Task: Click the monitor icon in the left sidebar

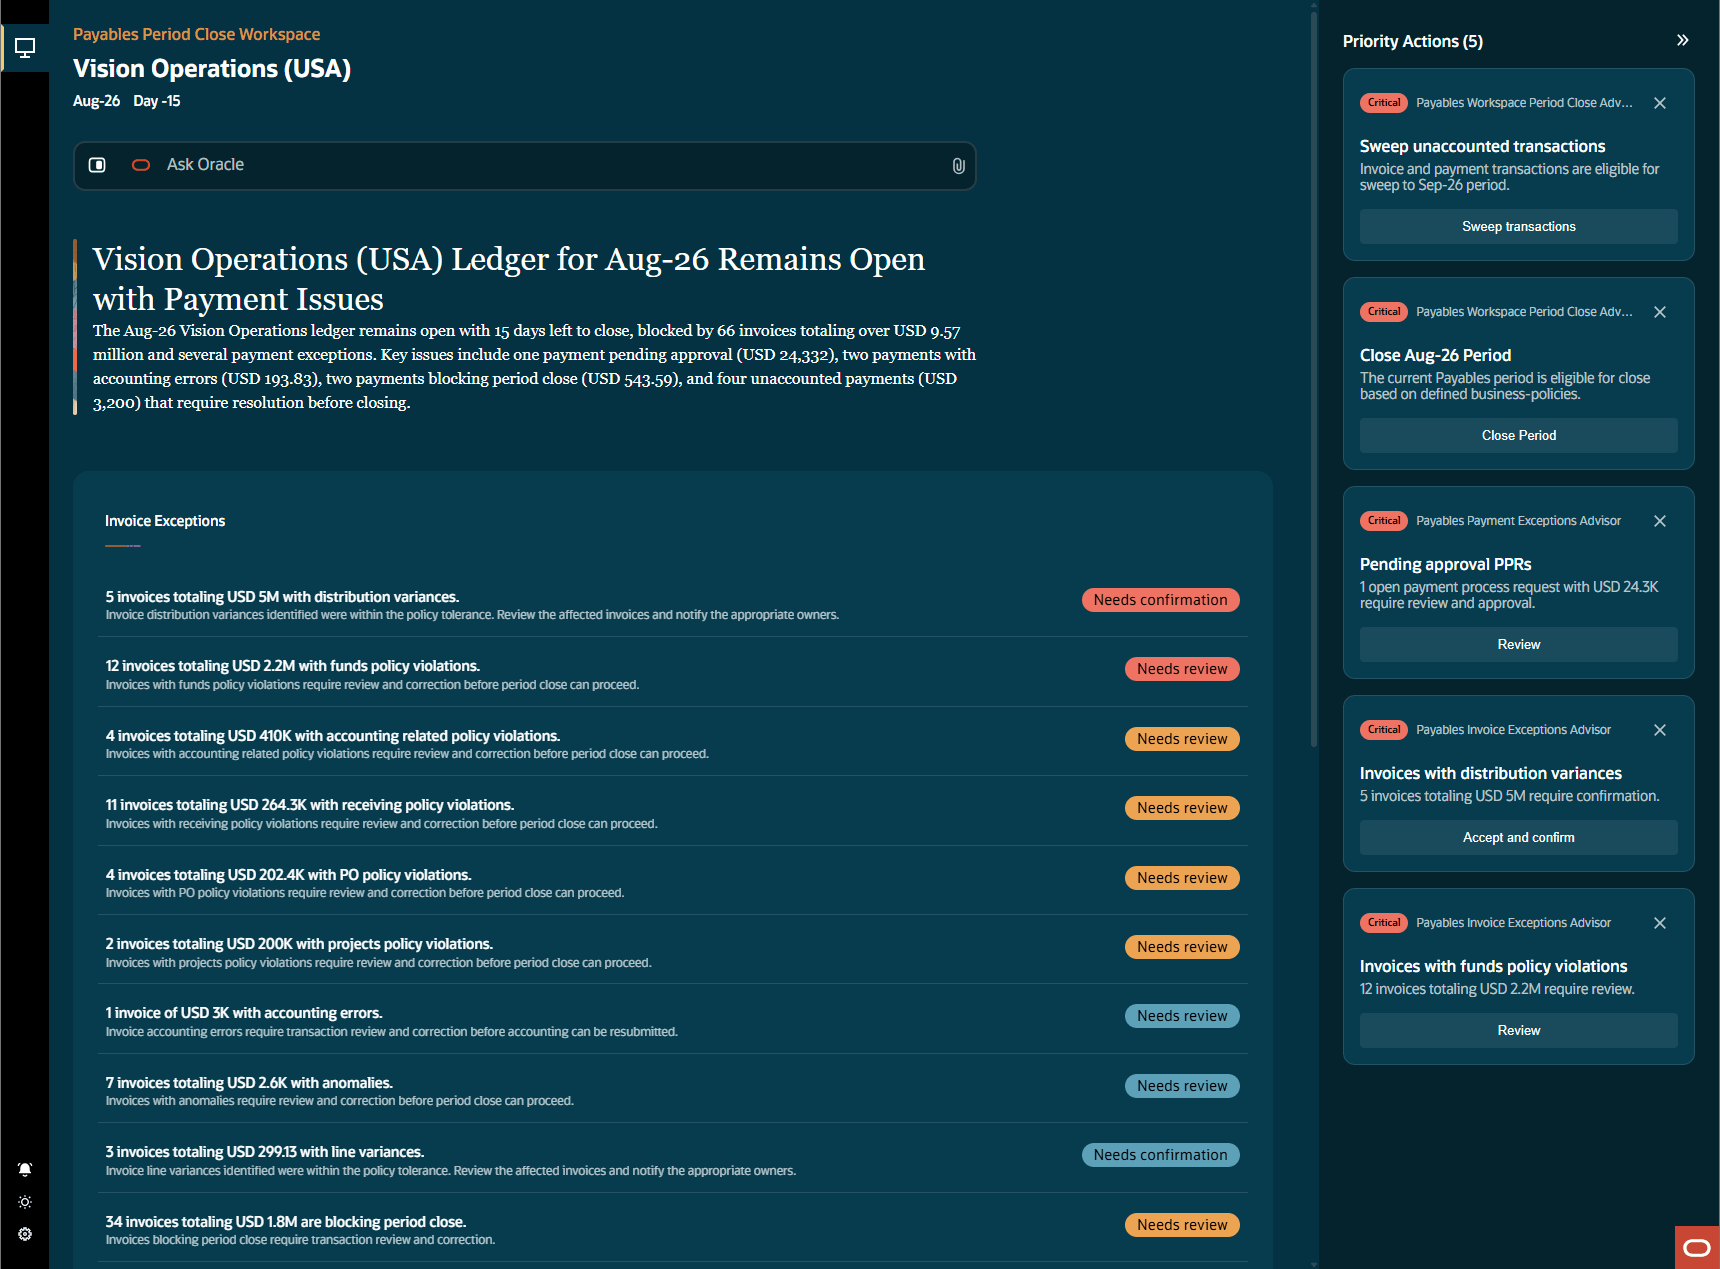Action: tap(25, 47)
